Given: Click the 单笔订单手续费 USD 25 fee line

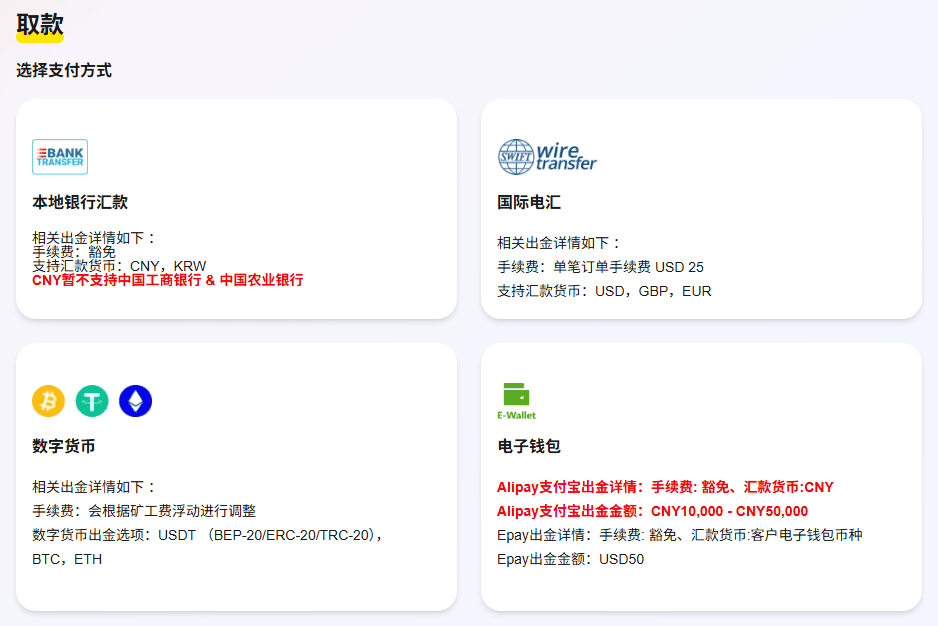Looking at the screenshot, I should point(600,267).
